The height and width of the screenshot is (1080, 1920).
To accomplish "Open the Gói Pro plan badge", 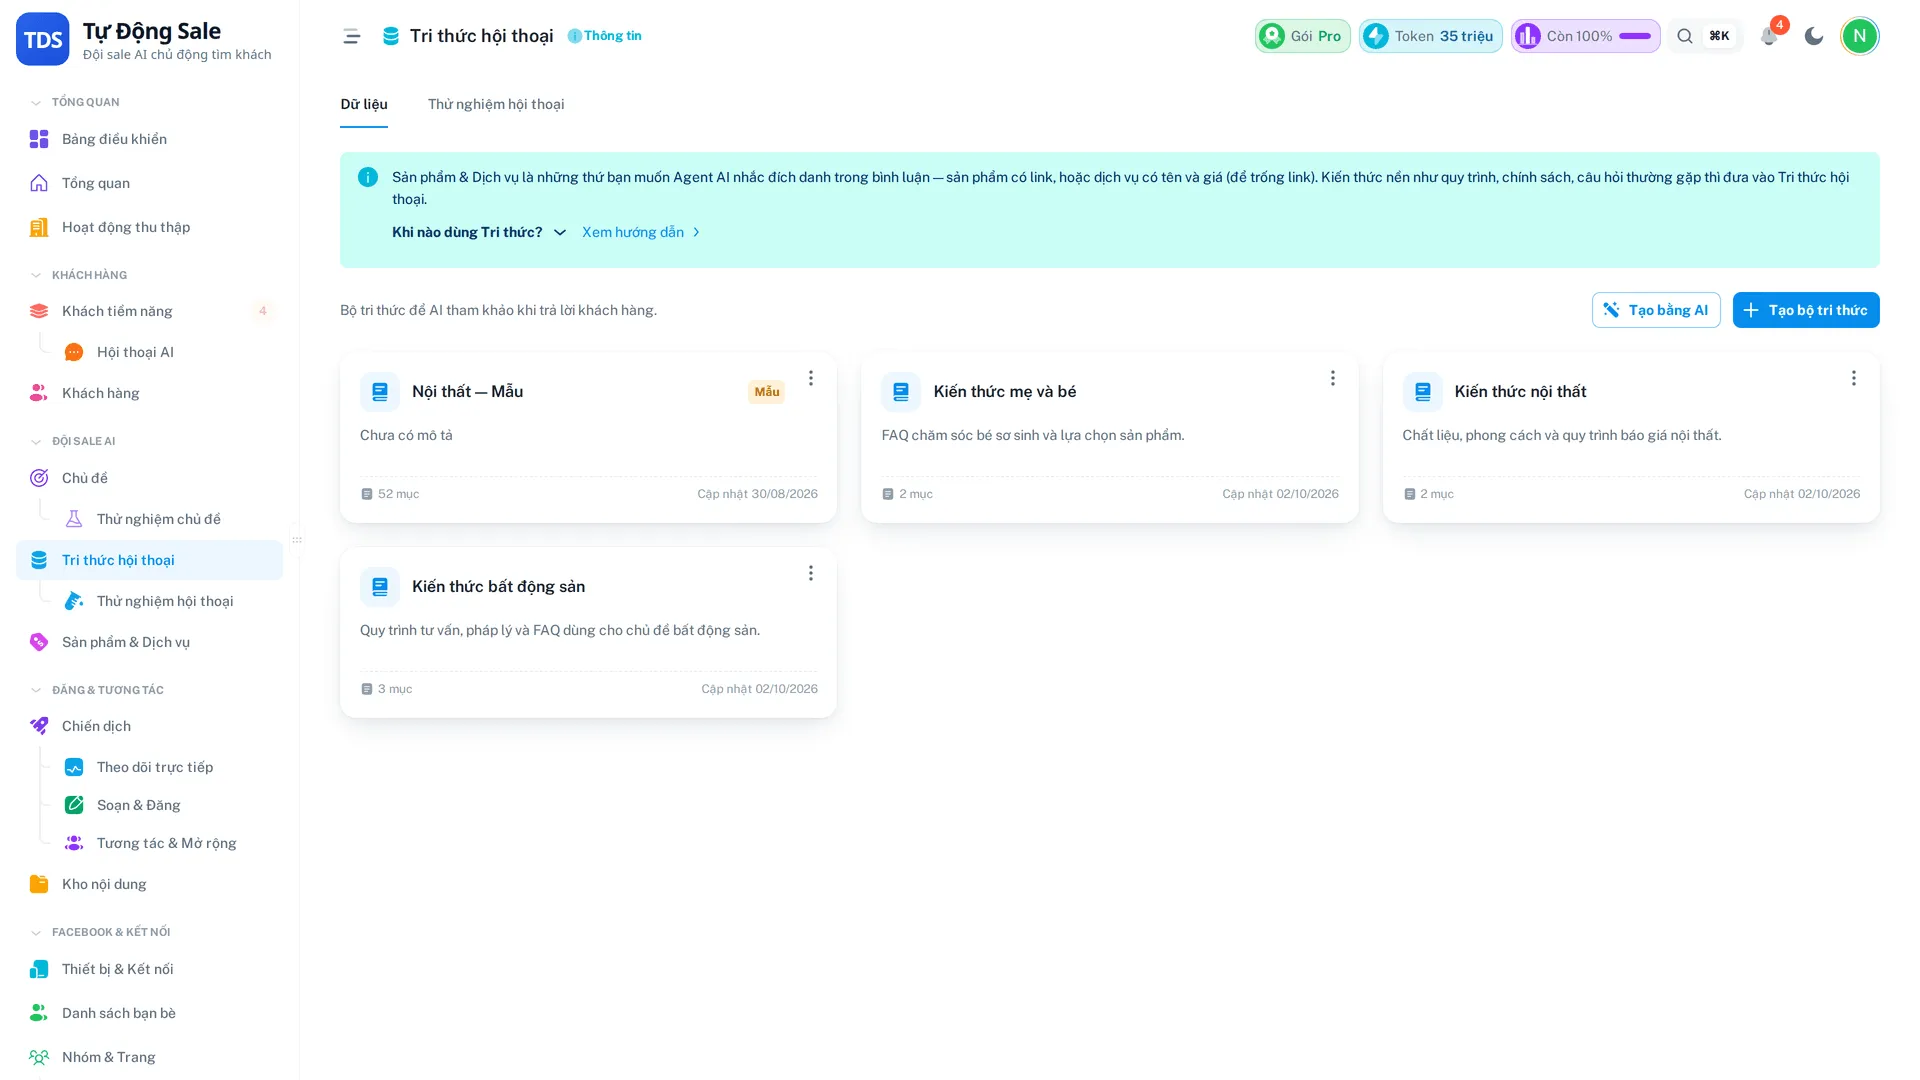I will (x=1302, y=36).
